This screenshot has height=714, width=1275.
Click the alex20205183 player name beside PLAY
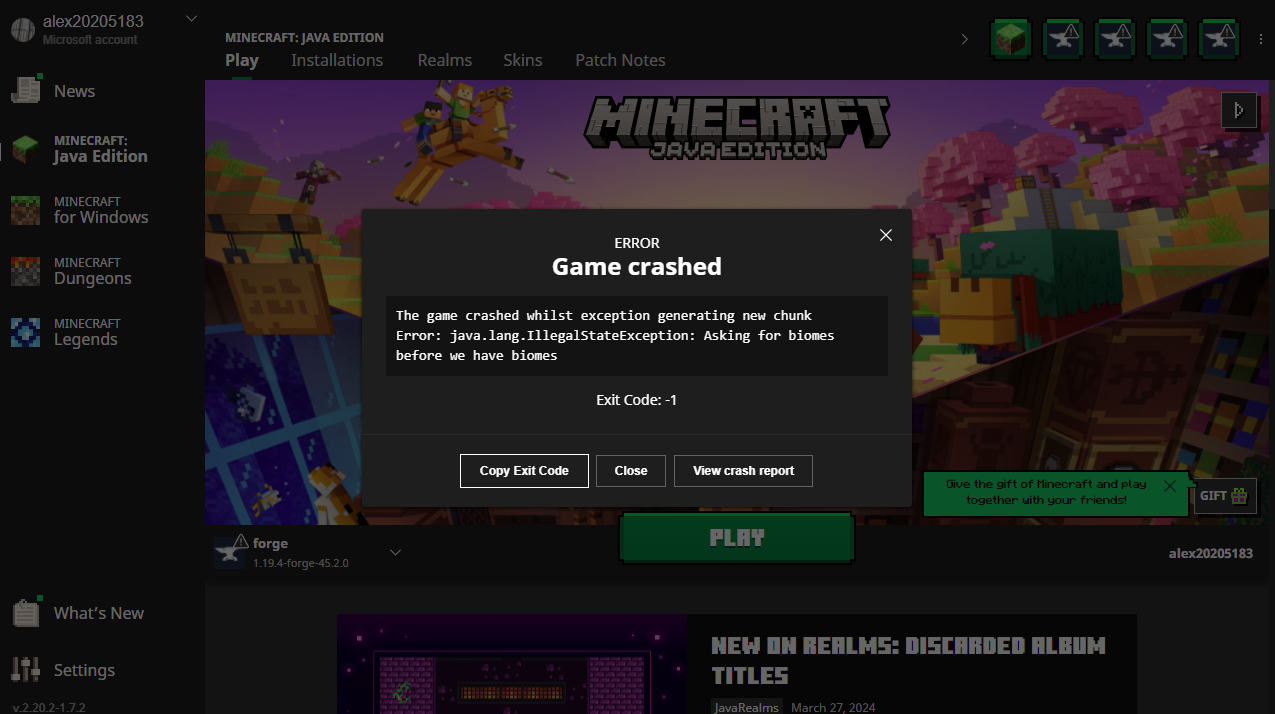(x=1210, y=553)
